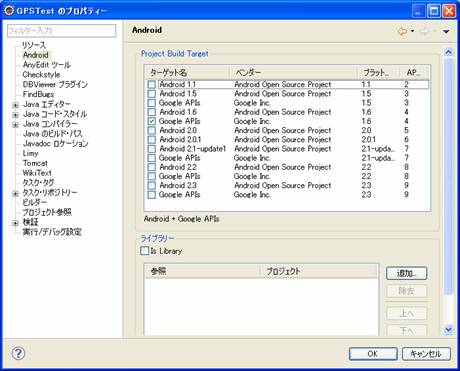
Task: Uncheck the Google APIs 1.6 checkbox
Action: (x=152, y=121)
